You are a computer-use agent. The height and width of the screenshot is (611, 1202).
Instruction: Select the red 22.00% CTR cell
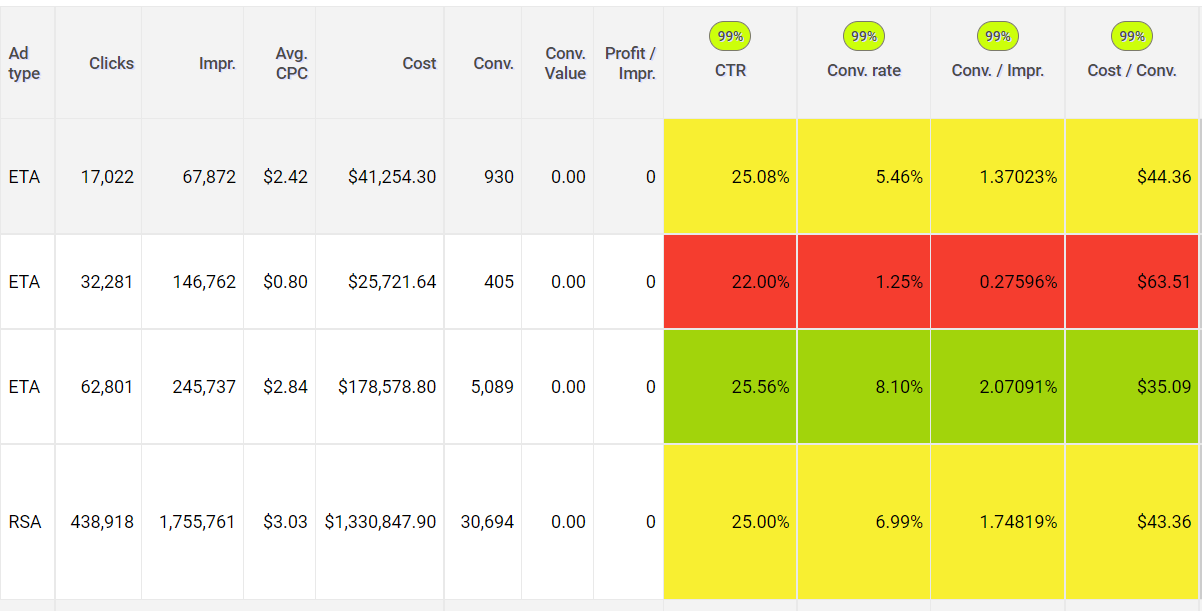click(730, 282)
